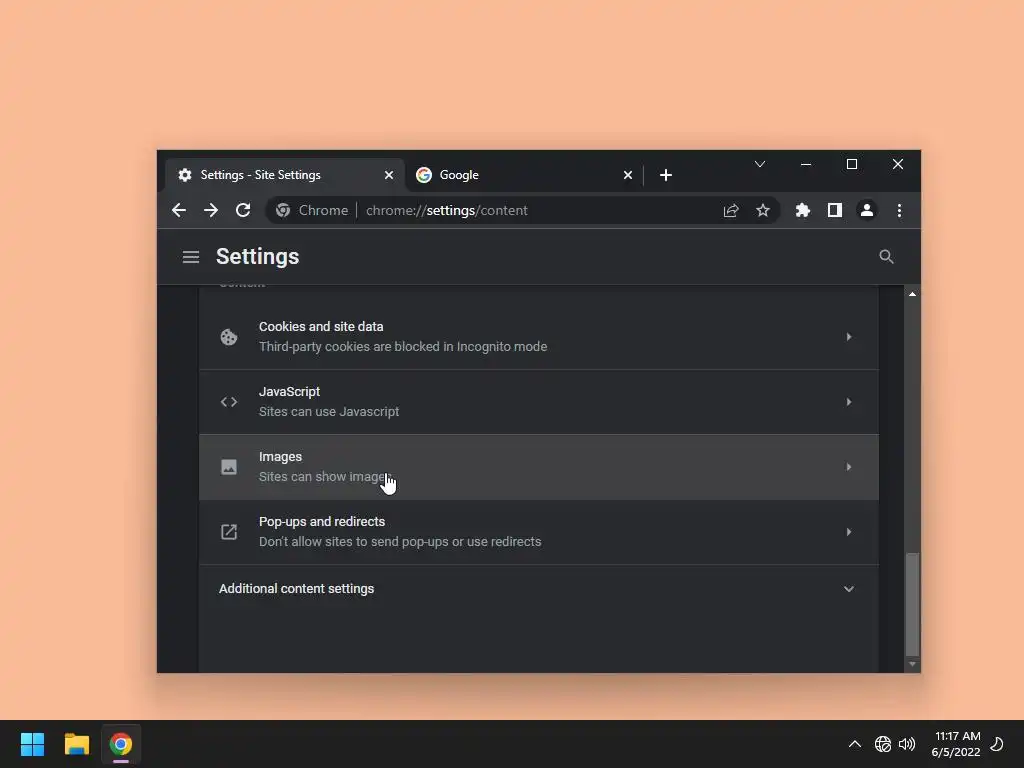Click the Chrome site info icon in address bar

click(283, 210)
